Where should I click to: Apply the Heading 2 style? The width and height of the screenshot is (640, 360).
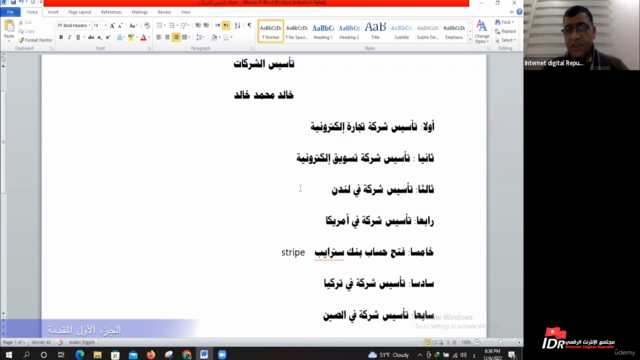349,31
